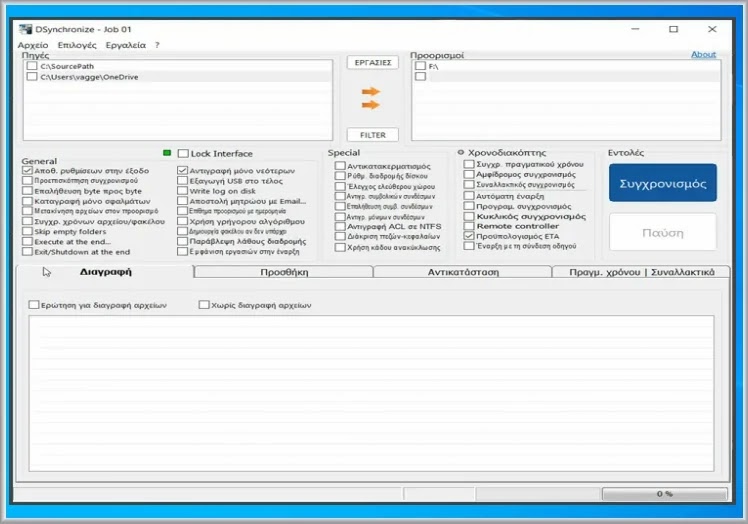
Task: Open the About link
Action: pyautogui.click(x=703, y=54)
